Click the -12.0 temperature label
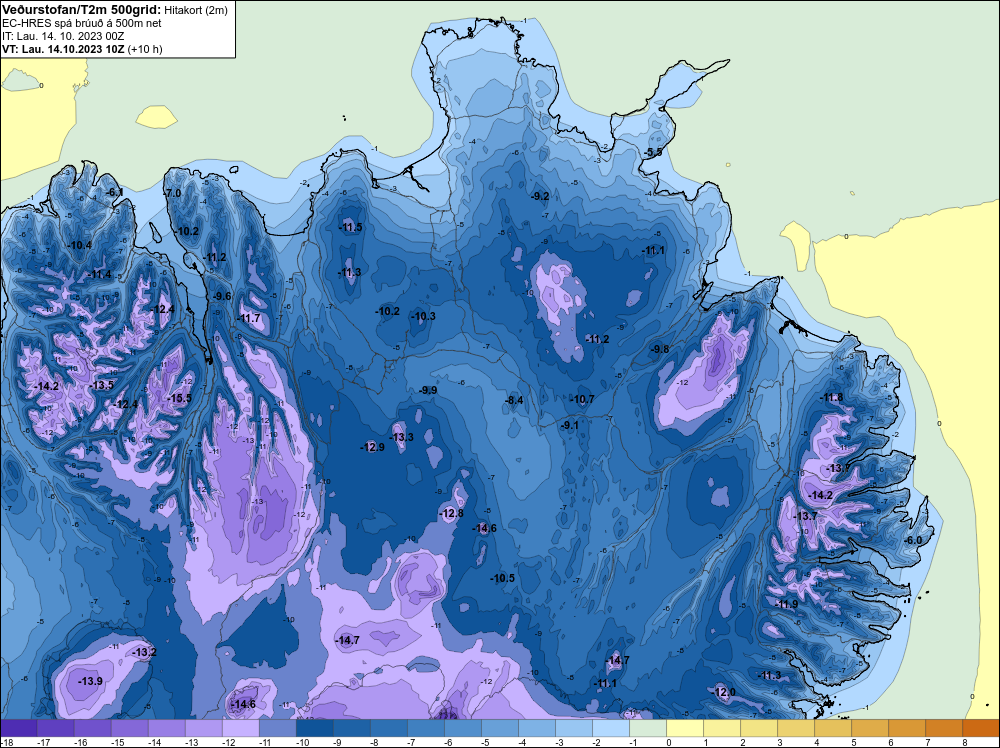 coord(723,692)
